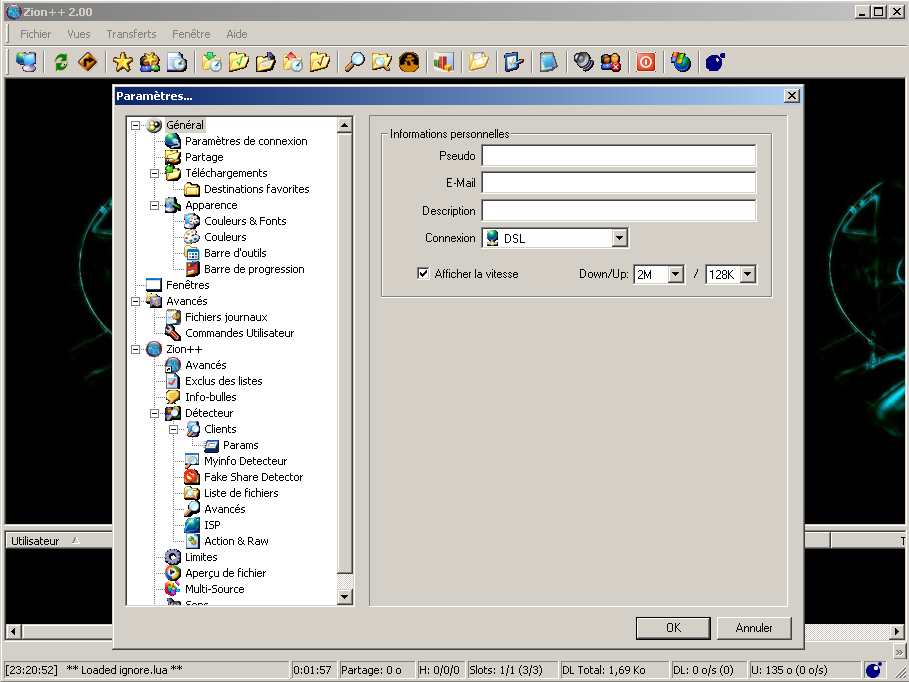Open the Transferts menu

(132, 34)
